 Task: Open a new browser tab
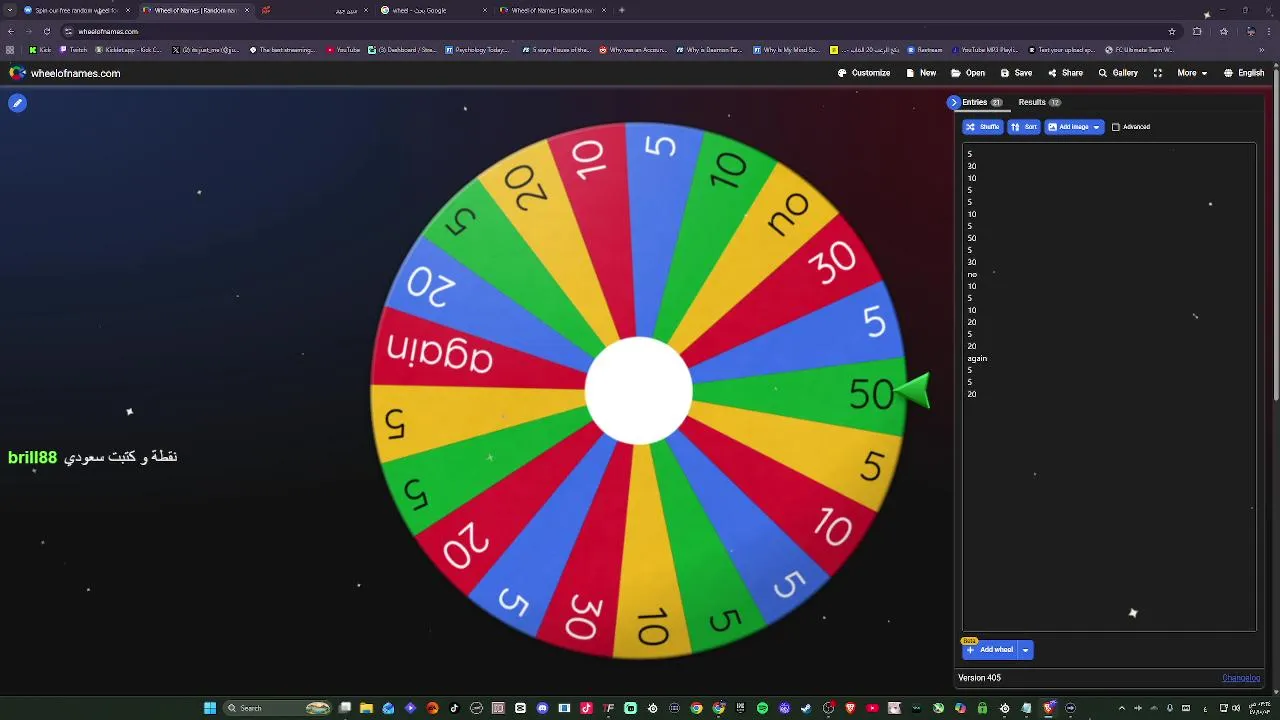pos(622,10)
